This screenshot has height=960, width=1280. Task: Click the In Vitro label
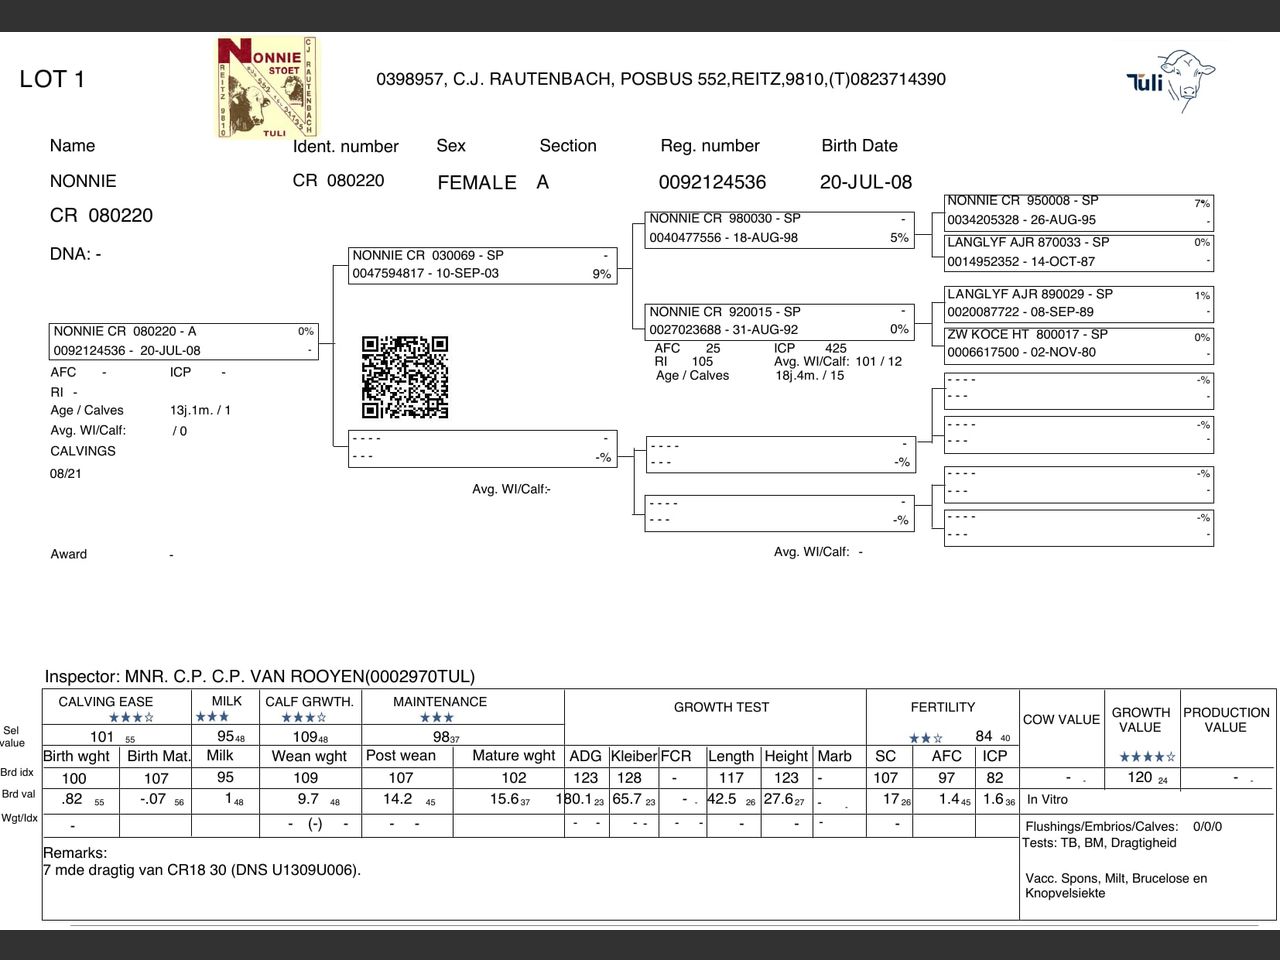pyautogui.click(x=1047, y=800)
